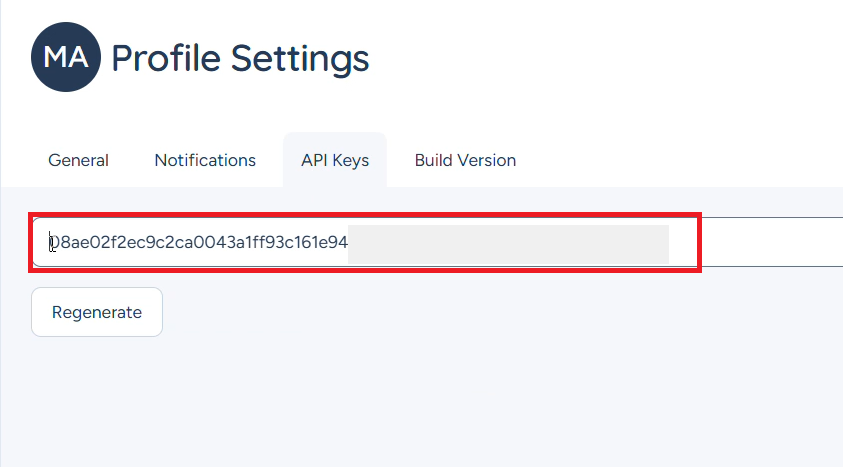Open the General tab
This screenshot has width=843, height=467.
click(78, 160)
